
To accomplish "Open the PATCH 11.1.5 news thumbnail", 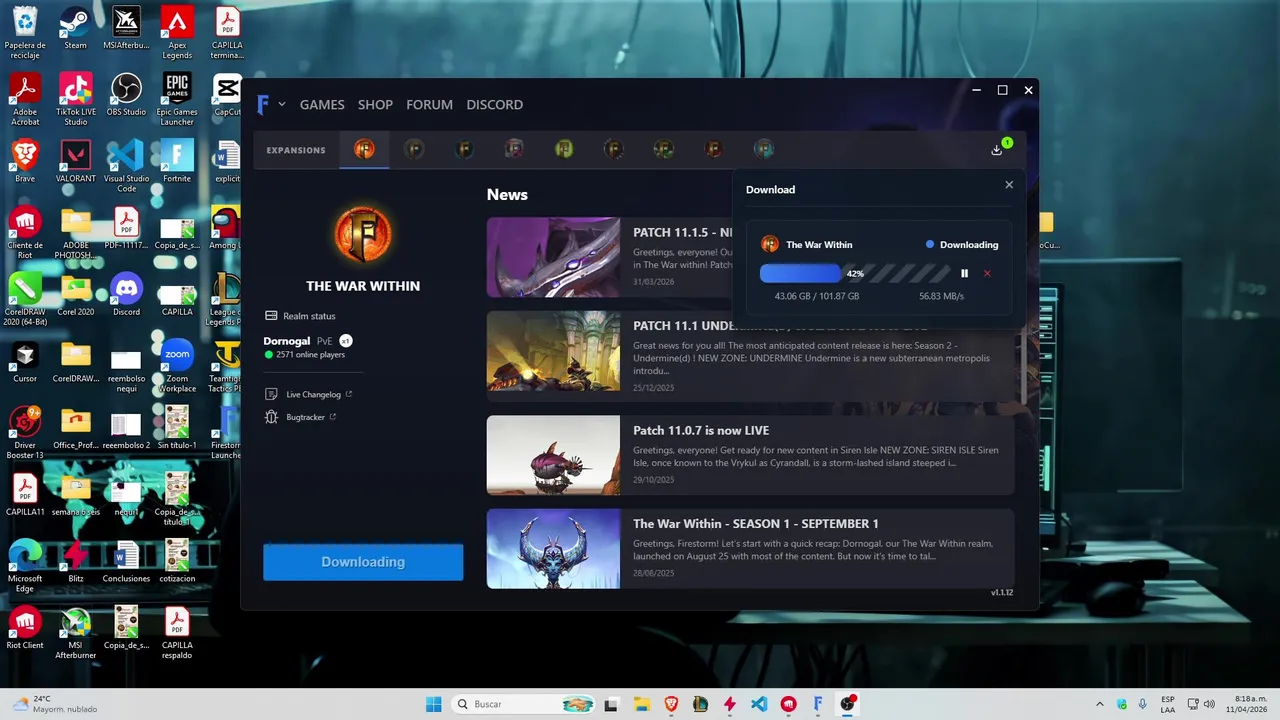I will pyautogui.click(x=553, y=257).
